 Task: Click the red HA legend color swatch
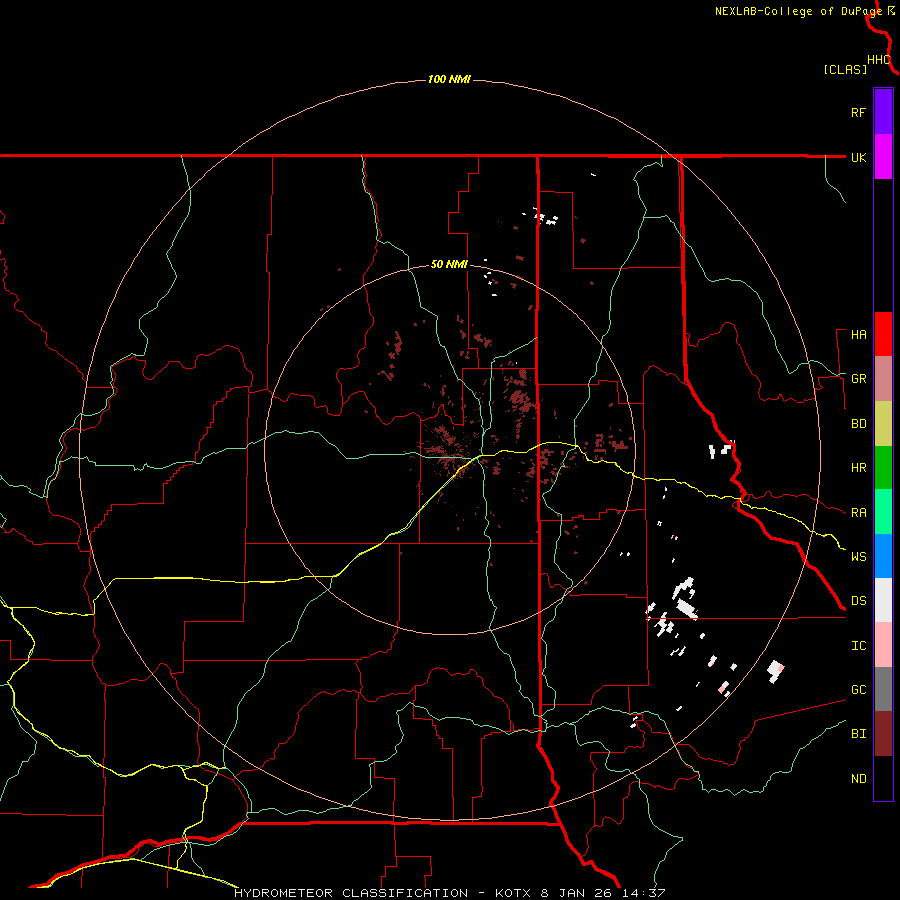tap(883, 334)
